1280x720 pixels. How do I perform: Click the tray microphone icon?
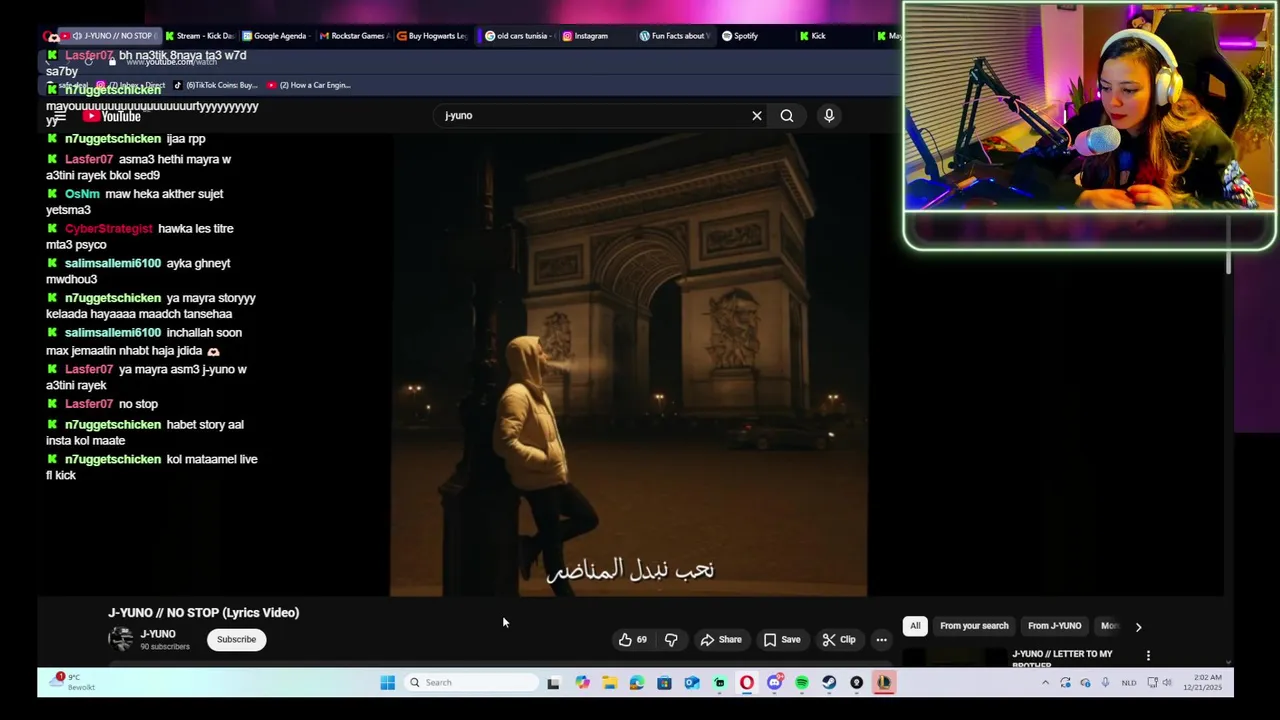(1105, 683)
